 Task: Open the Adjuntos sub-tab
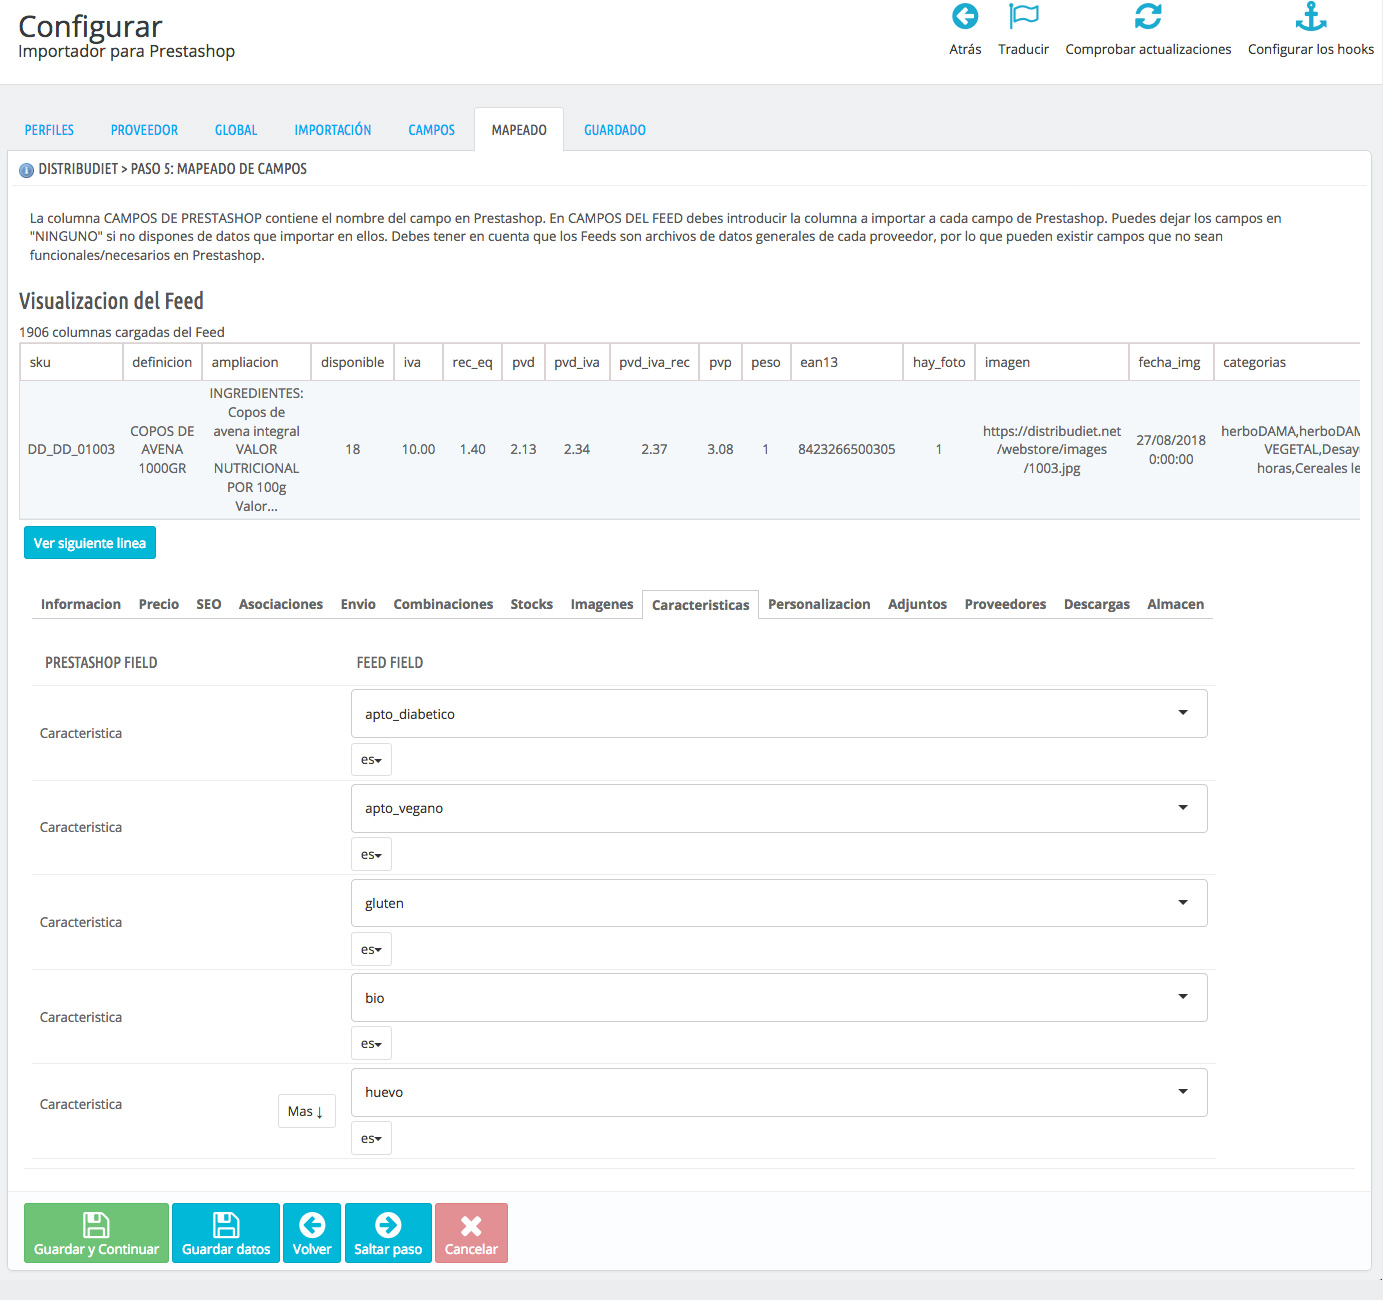[917, 604]
